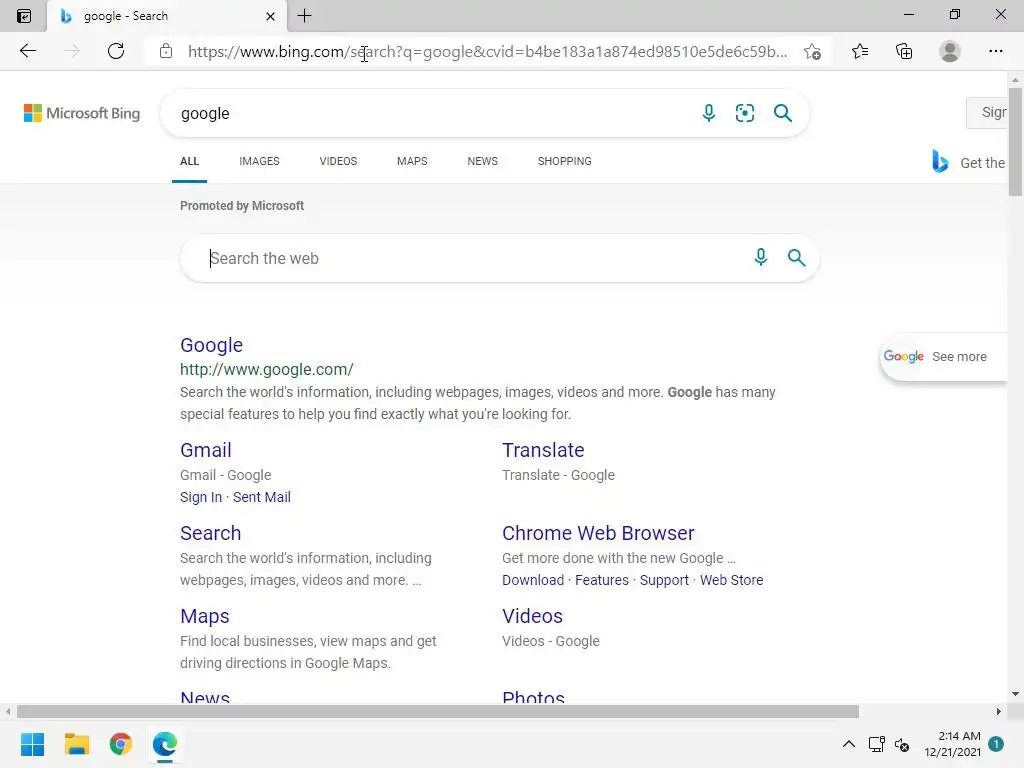This screenshot has width=1024, height=768.
Task: Open the Favorites list icon
Action: (x=860, y=51)
